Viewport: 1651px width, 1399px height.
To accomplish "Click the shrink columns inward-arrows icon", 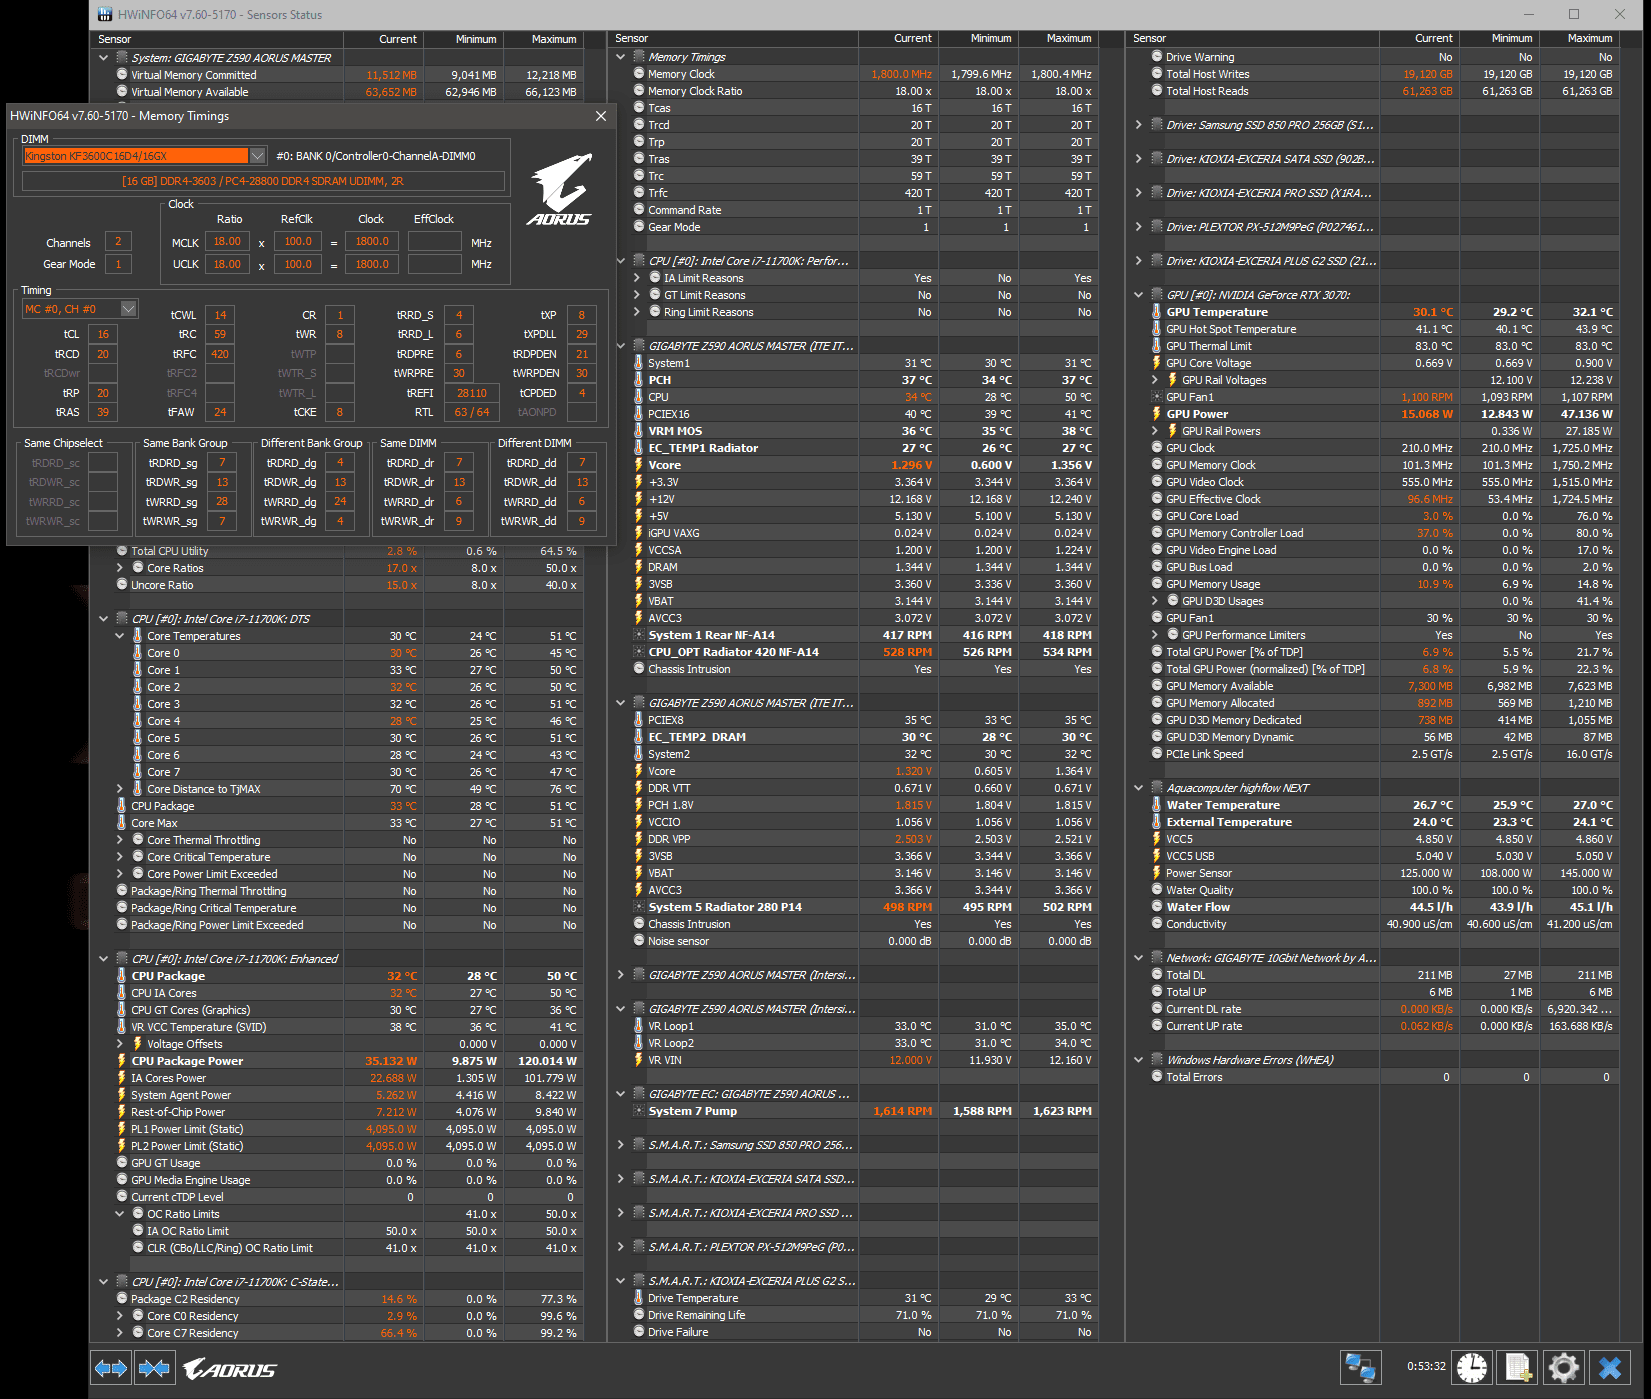I will (x=154, y=1368).
